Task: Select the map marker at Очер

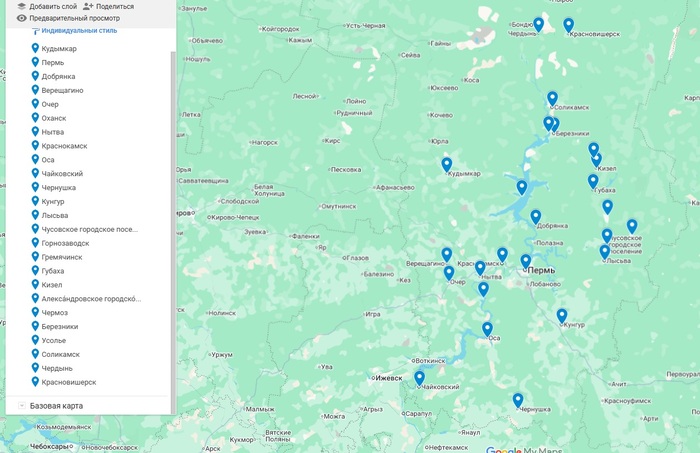Action: click(449, 273)
